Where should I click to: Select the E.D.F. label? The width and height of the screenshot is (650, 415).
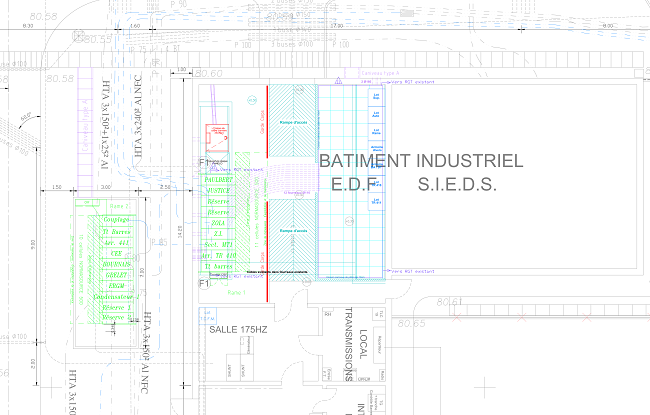click(x=354, y=184)
